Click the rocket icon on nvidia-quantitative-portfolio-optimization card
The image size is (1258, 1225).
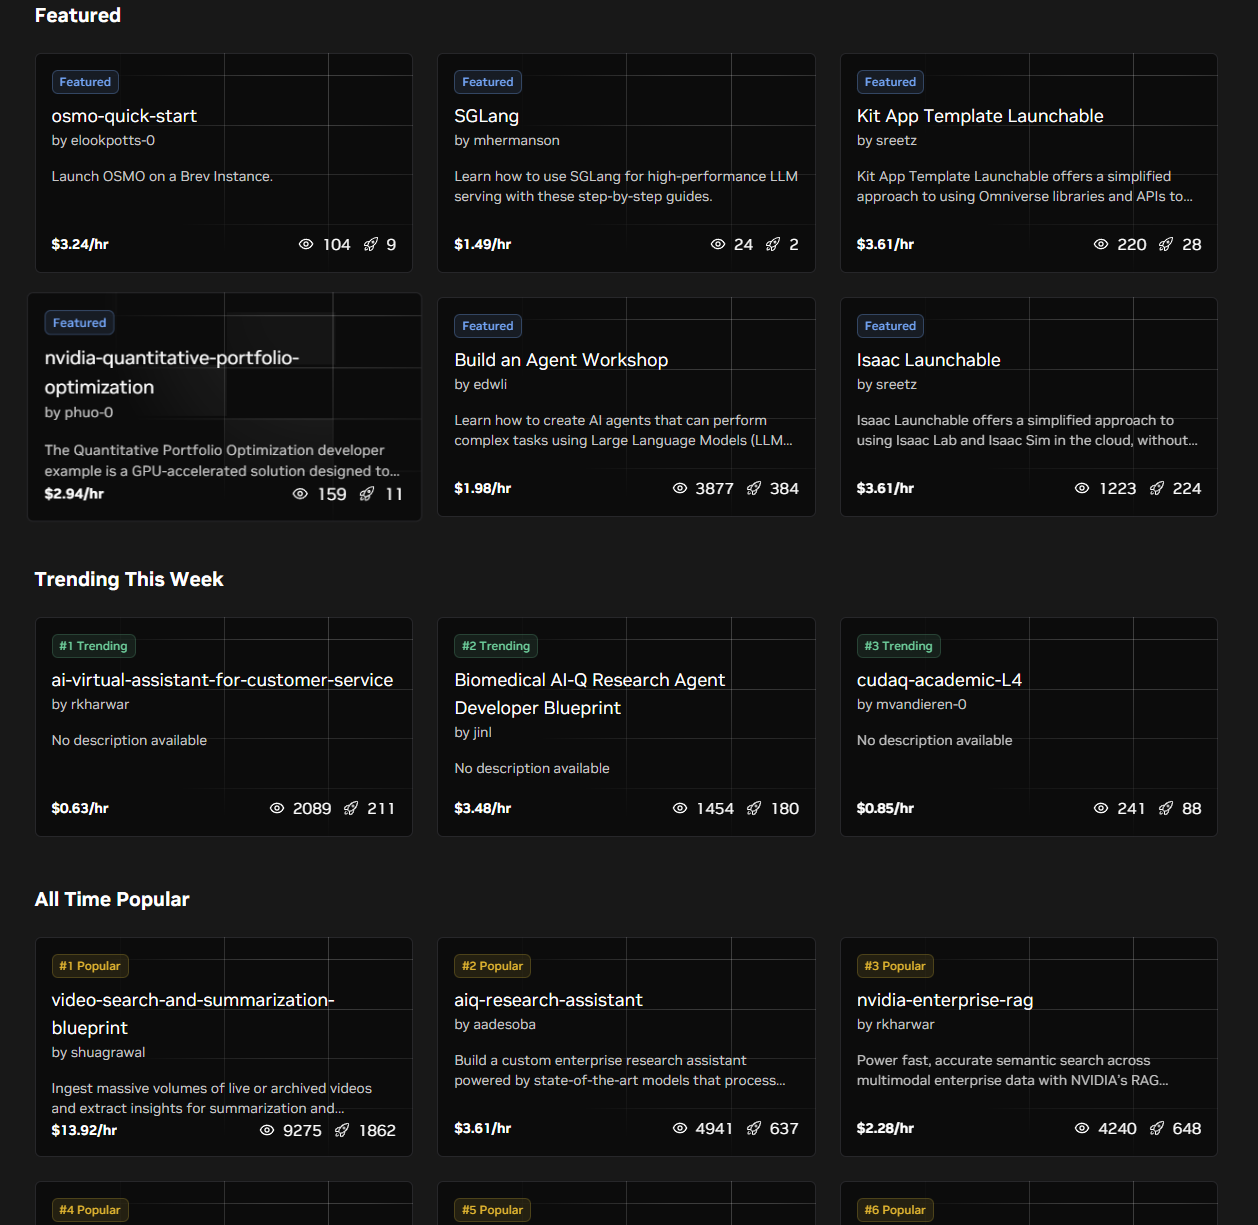click(367, 494)
